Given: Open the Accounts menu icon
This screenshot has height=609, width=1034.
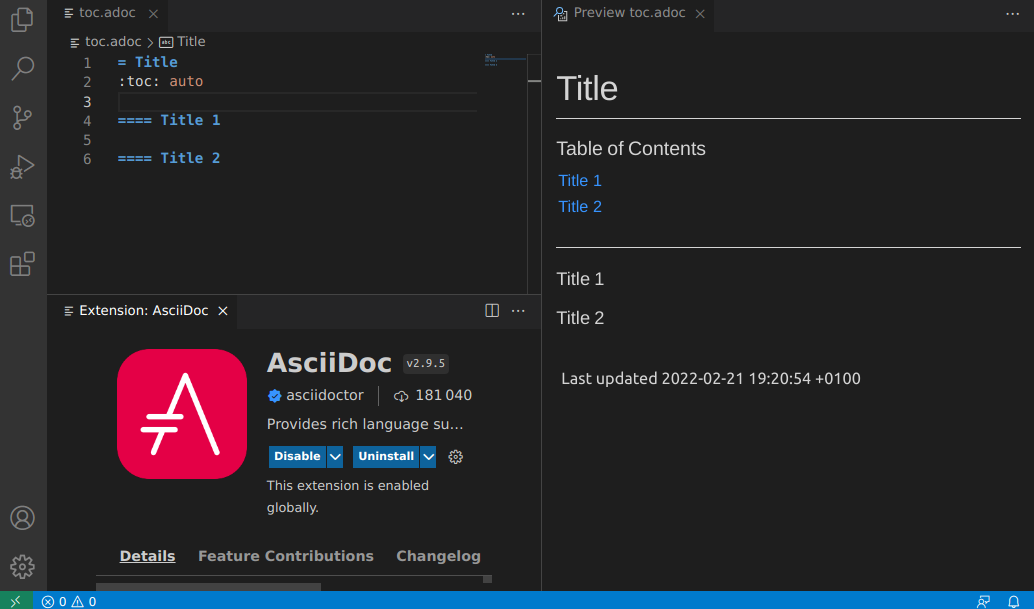Looking at the screenshot, I should pos(22,518).
